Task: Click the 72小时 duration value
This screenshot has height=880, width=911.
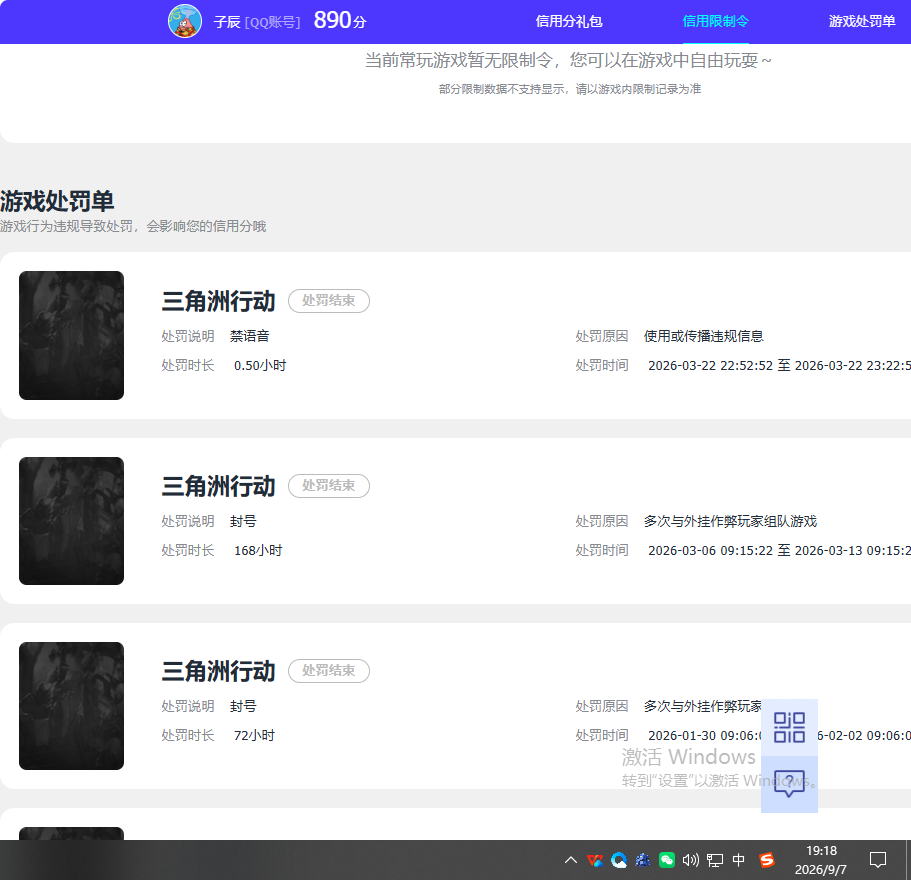Action: click(x=254, y=735)
